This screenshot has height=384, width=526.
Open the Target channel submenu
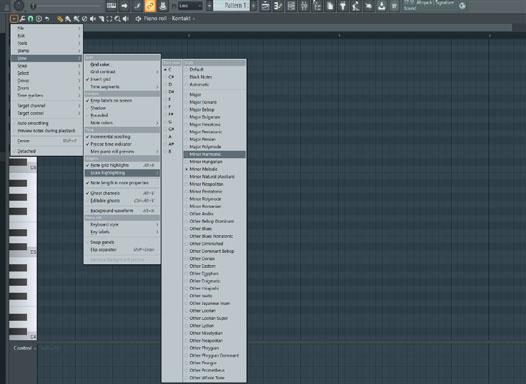point(47,106)
